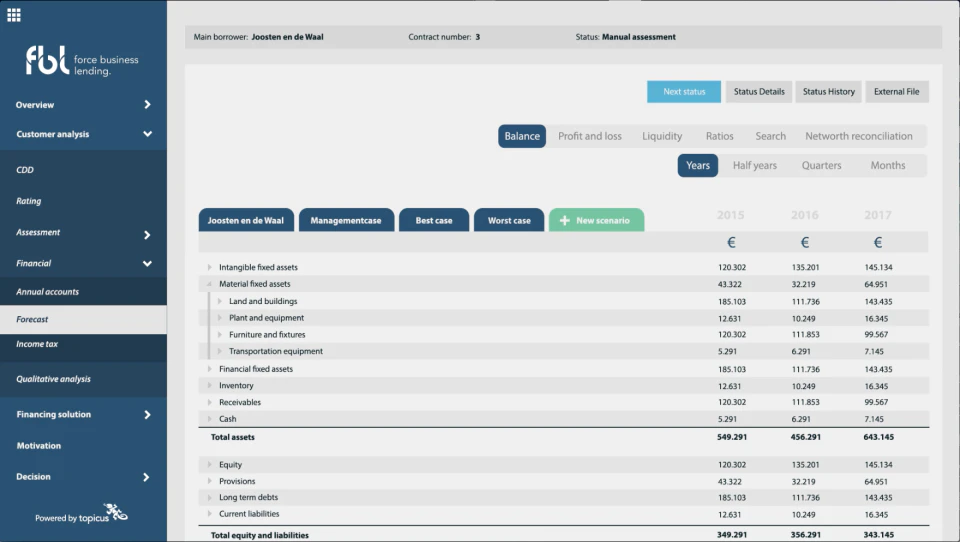This screenshot has width=960, height=542.
Task: Select Forecast in the sidebar
Action: pyautogui.click(x=83, y=320)
